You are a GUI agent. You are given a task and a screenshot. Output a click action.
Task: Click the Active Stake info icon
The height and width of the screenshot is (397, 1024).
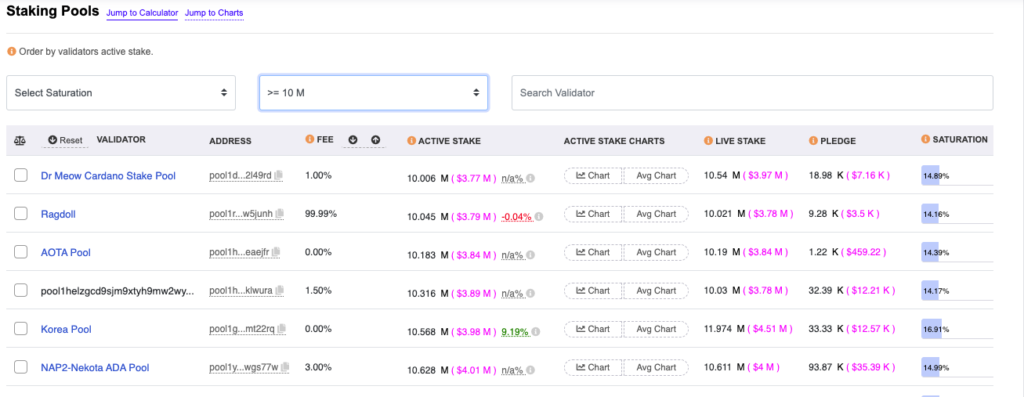click(x=411, y=140)
